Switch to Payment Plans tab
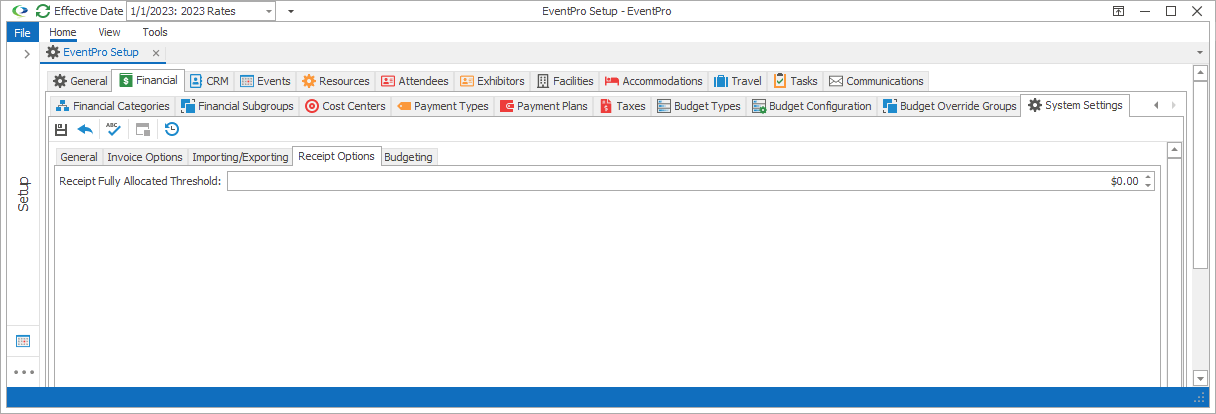The height and width of the screenshot is (414, 1216). (x=545, y=106)
